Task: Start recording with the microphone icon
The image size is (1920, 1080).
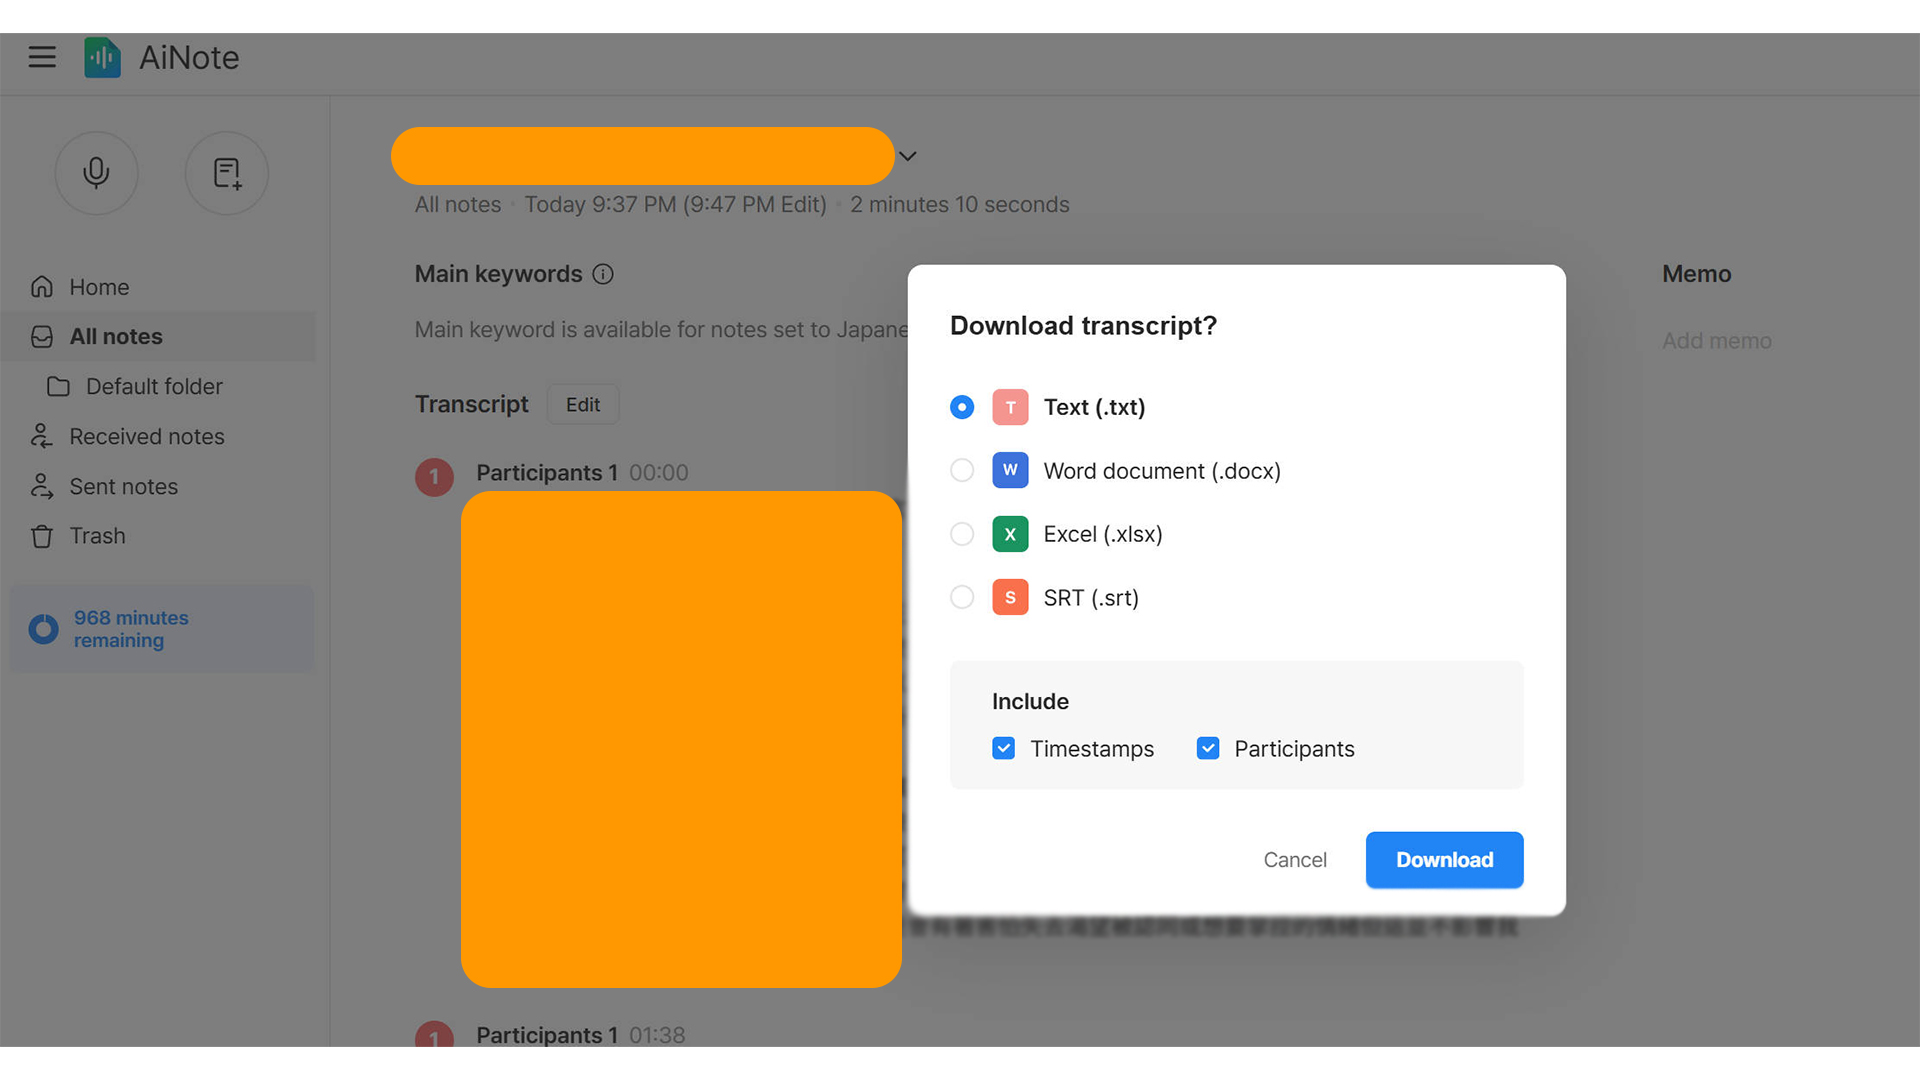Action: click(x=96, y=173)
